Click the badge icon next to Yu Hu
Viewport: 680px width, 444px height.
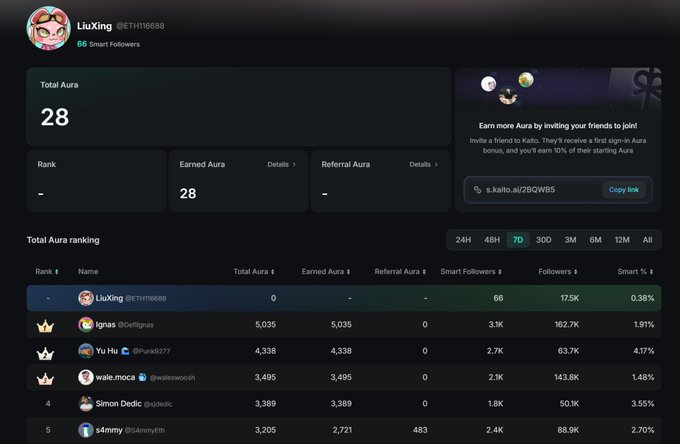(x=125, y=351)
